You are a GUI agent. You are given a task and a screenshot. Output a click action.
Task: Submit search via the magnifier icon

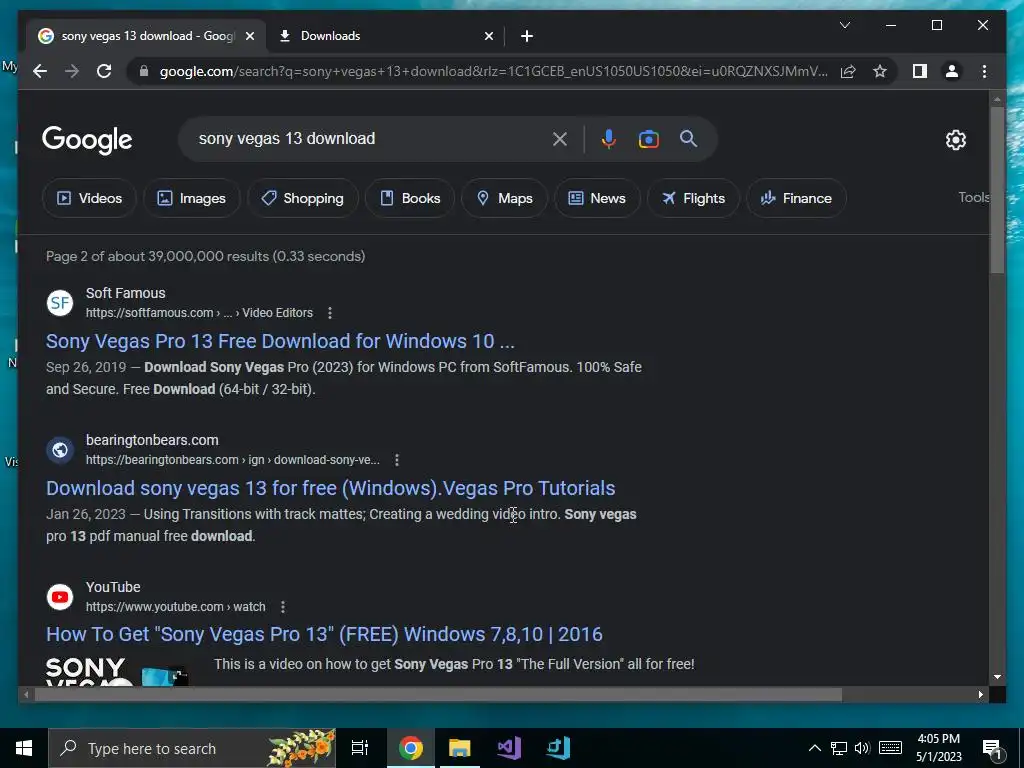[x=688, y=139]
